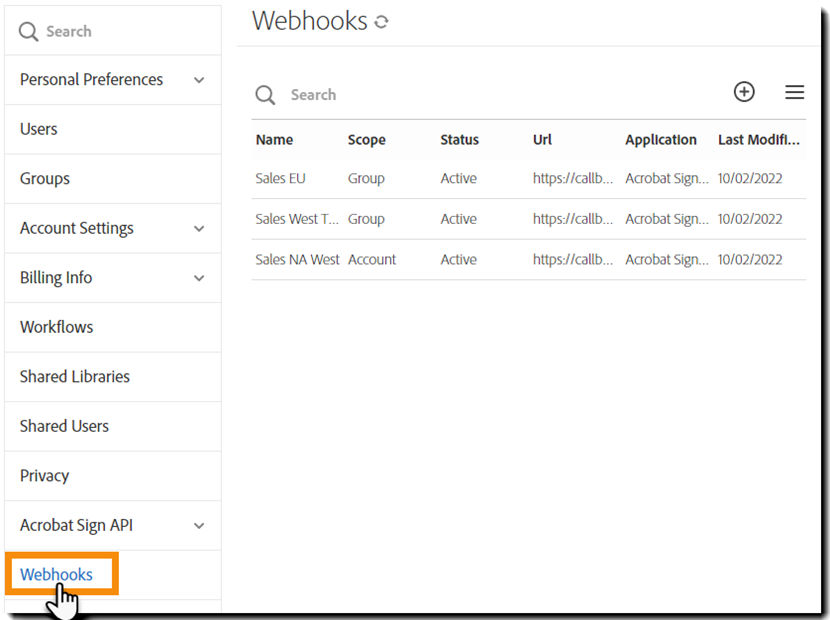Open the webhook list options menu icon

coord(794,91)
